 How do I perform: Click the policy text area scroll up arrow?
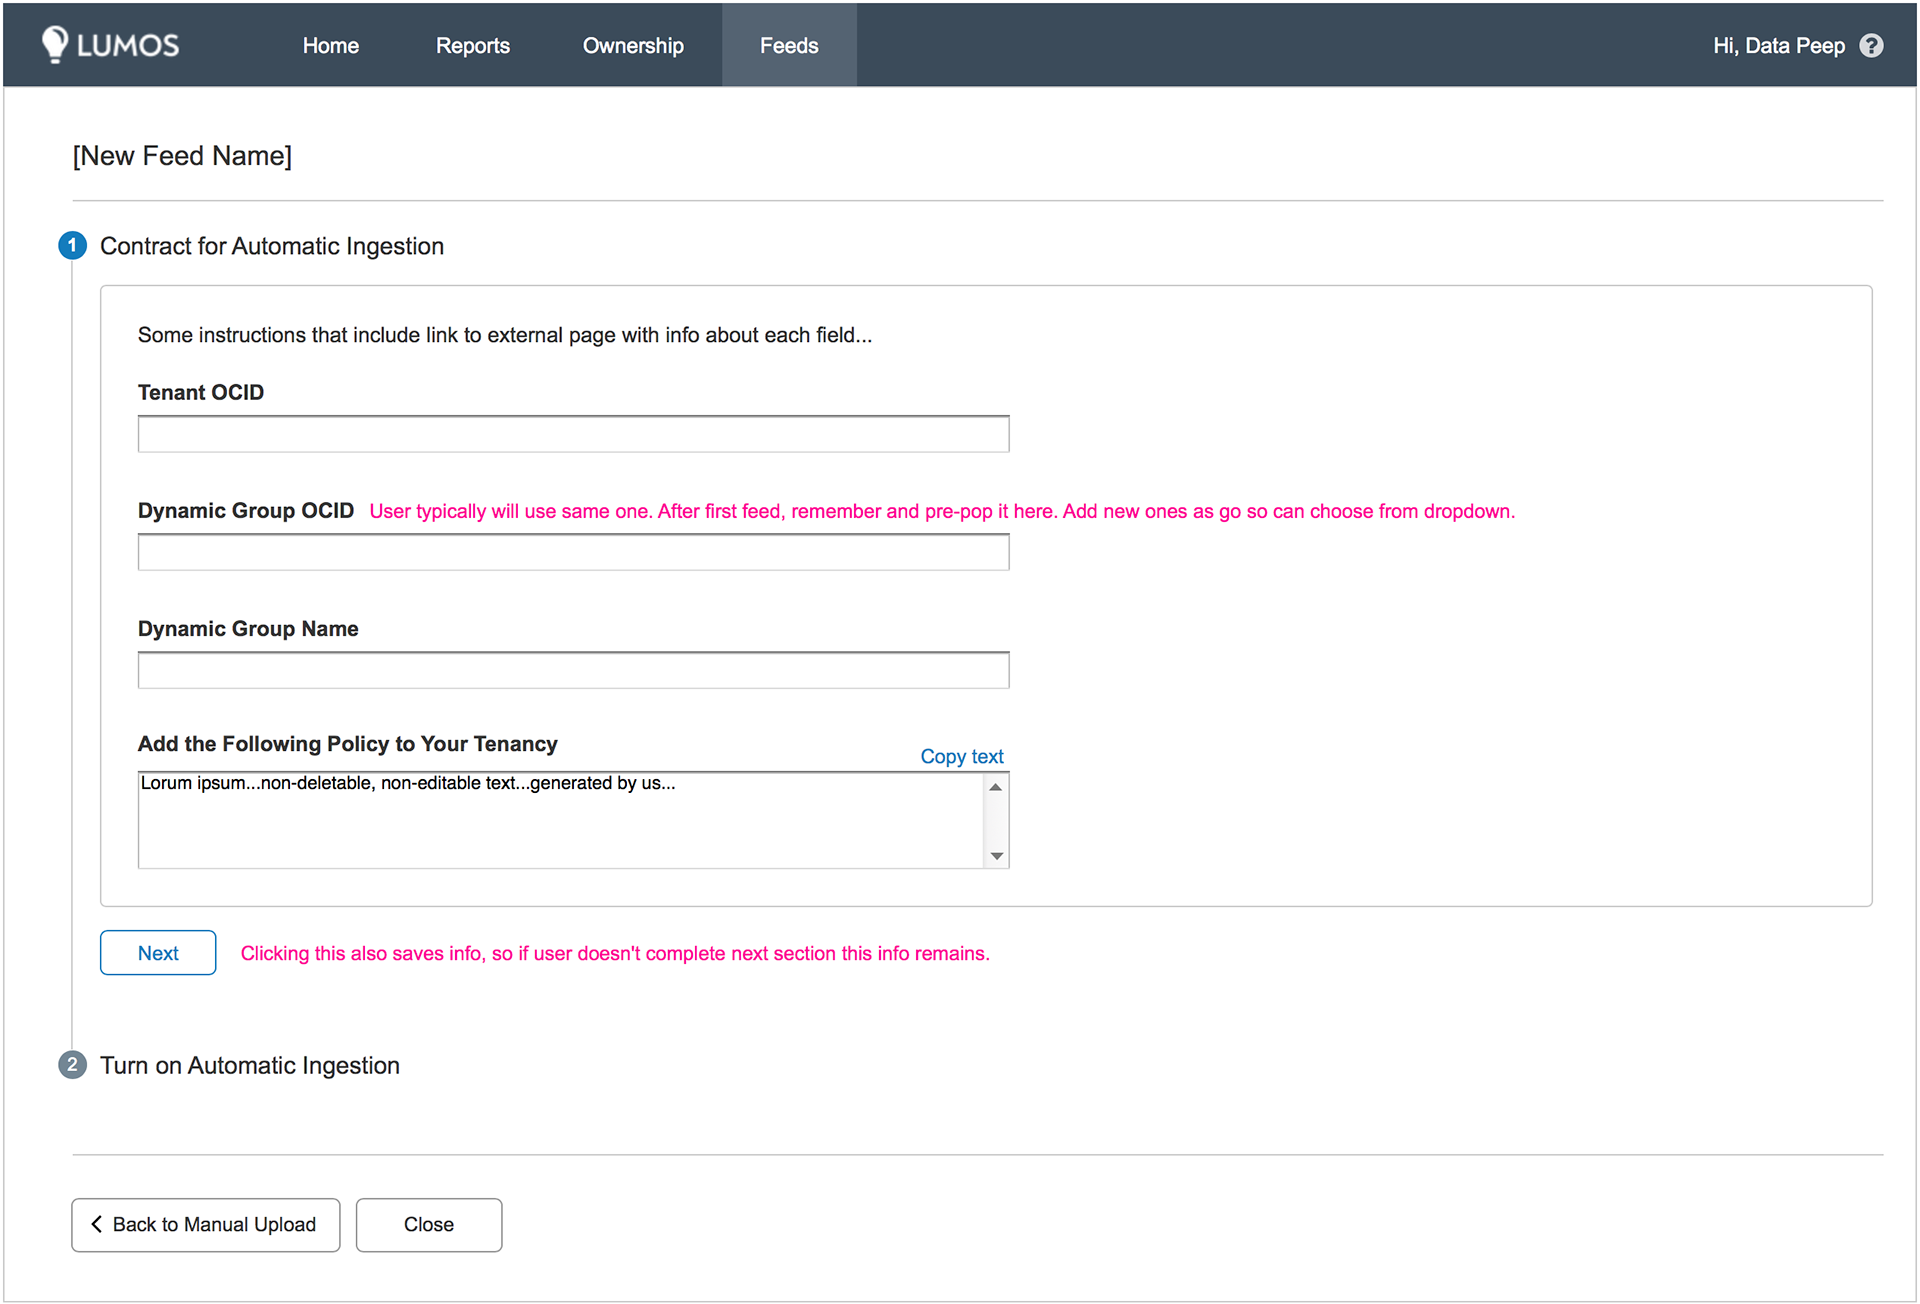tap(996, 787)
